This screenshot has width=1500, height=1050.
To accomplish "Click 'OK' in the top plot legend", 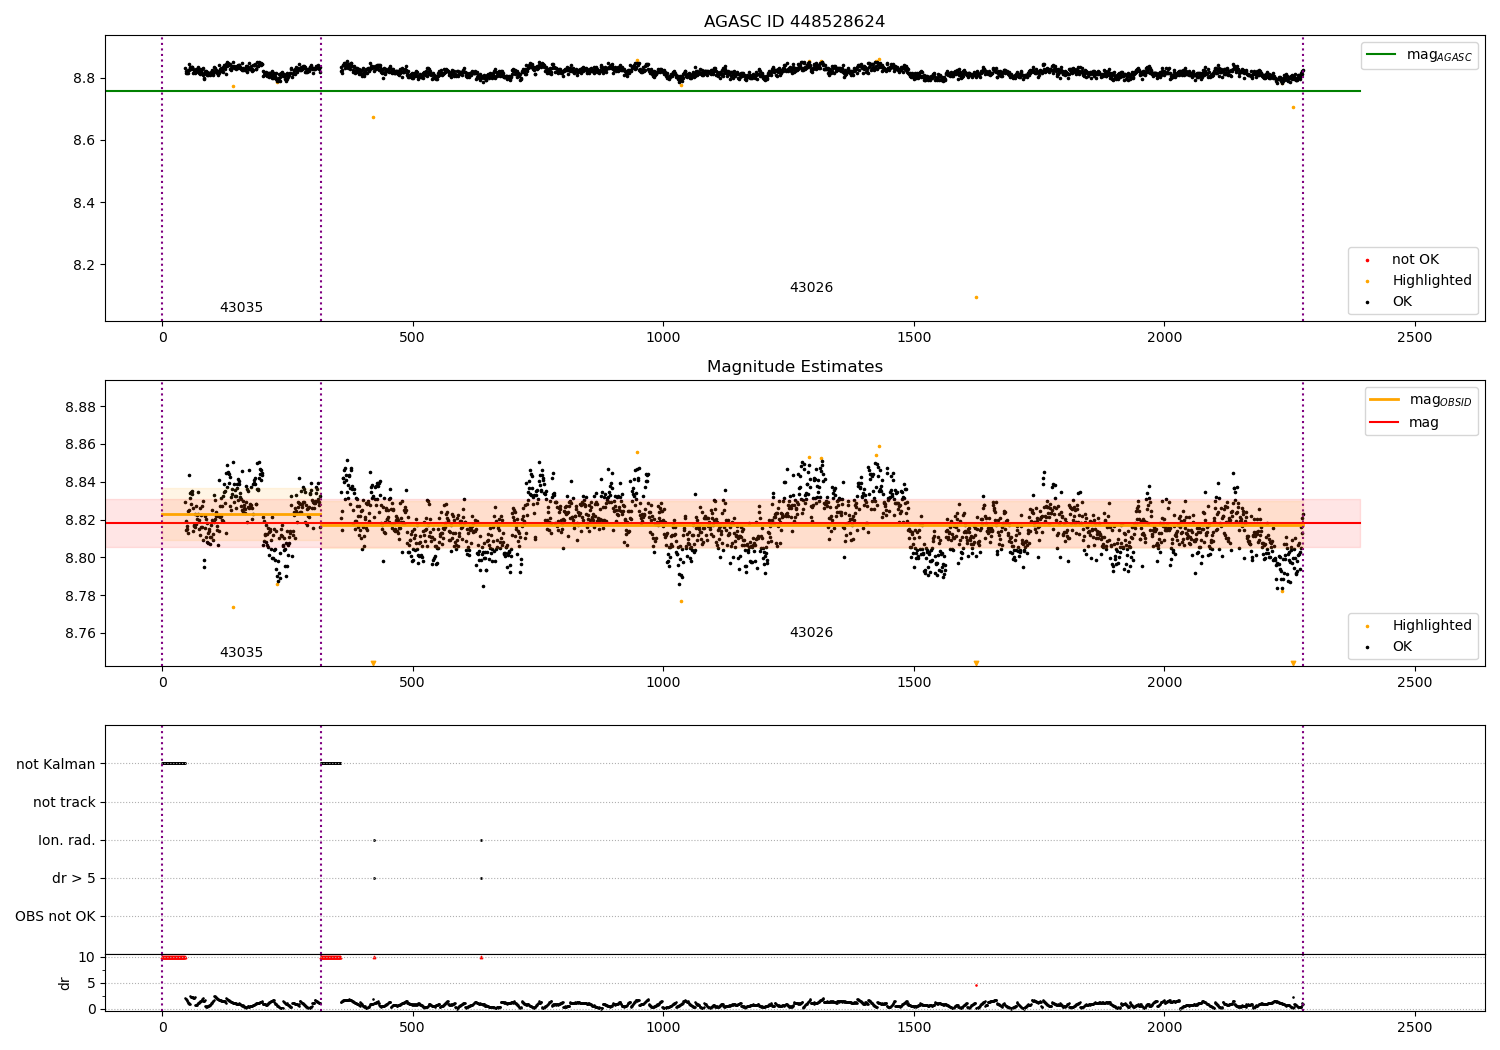I will tap(1402, 302).
